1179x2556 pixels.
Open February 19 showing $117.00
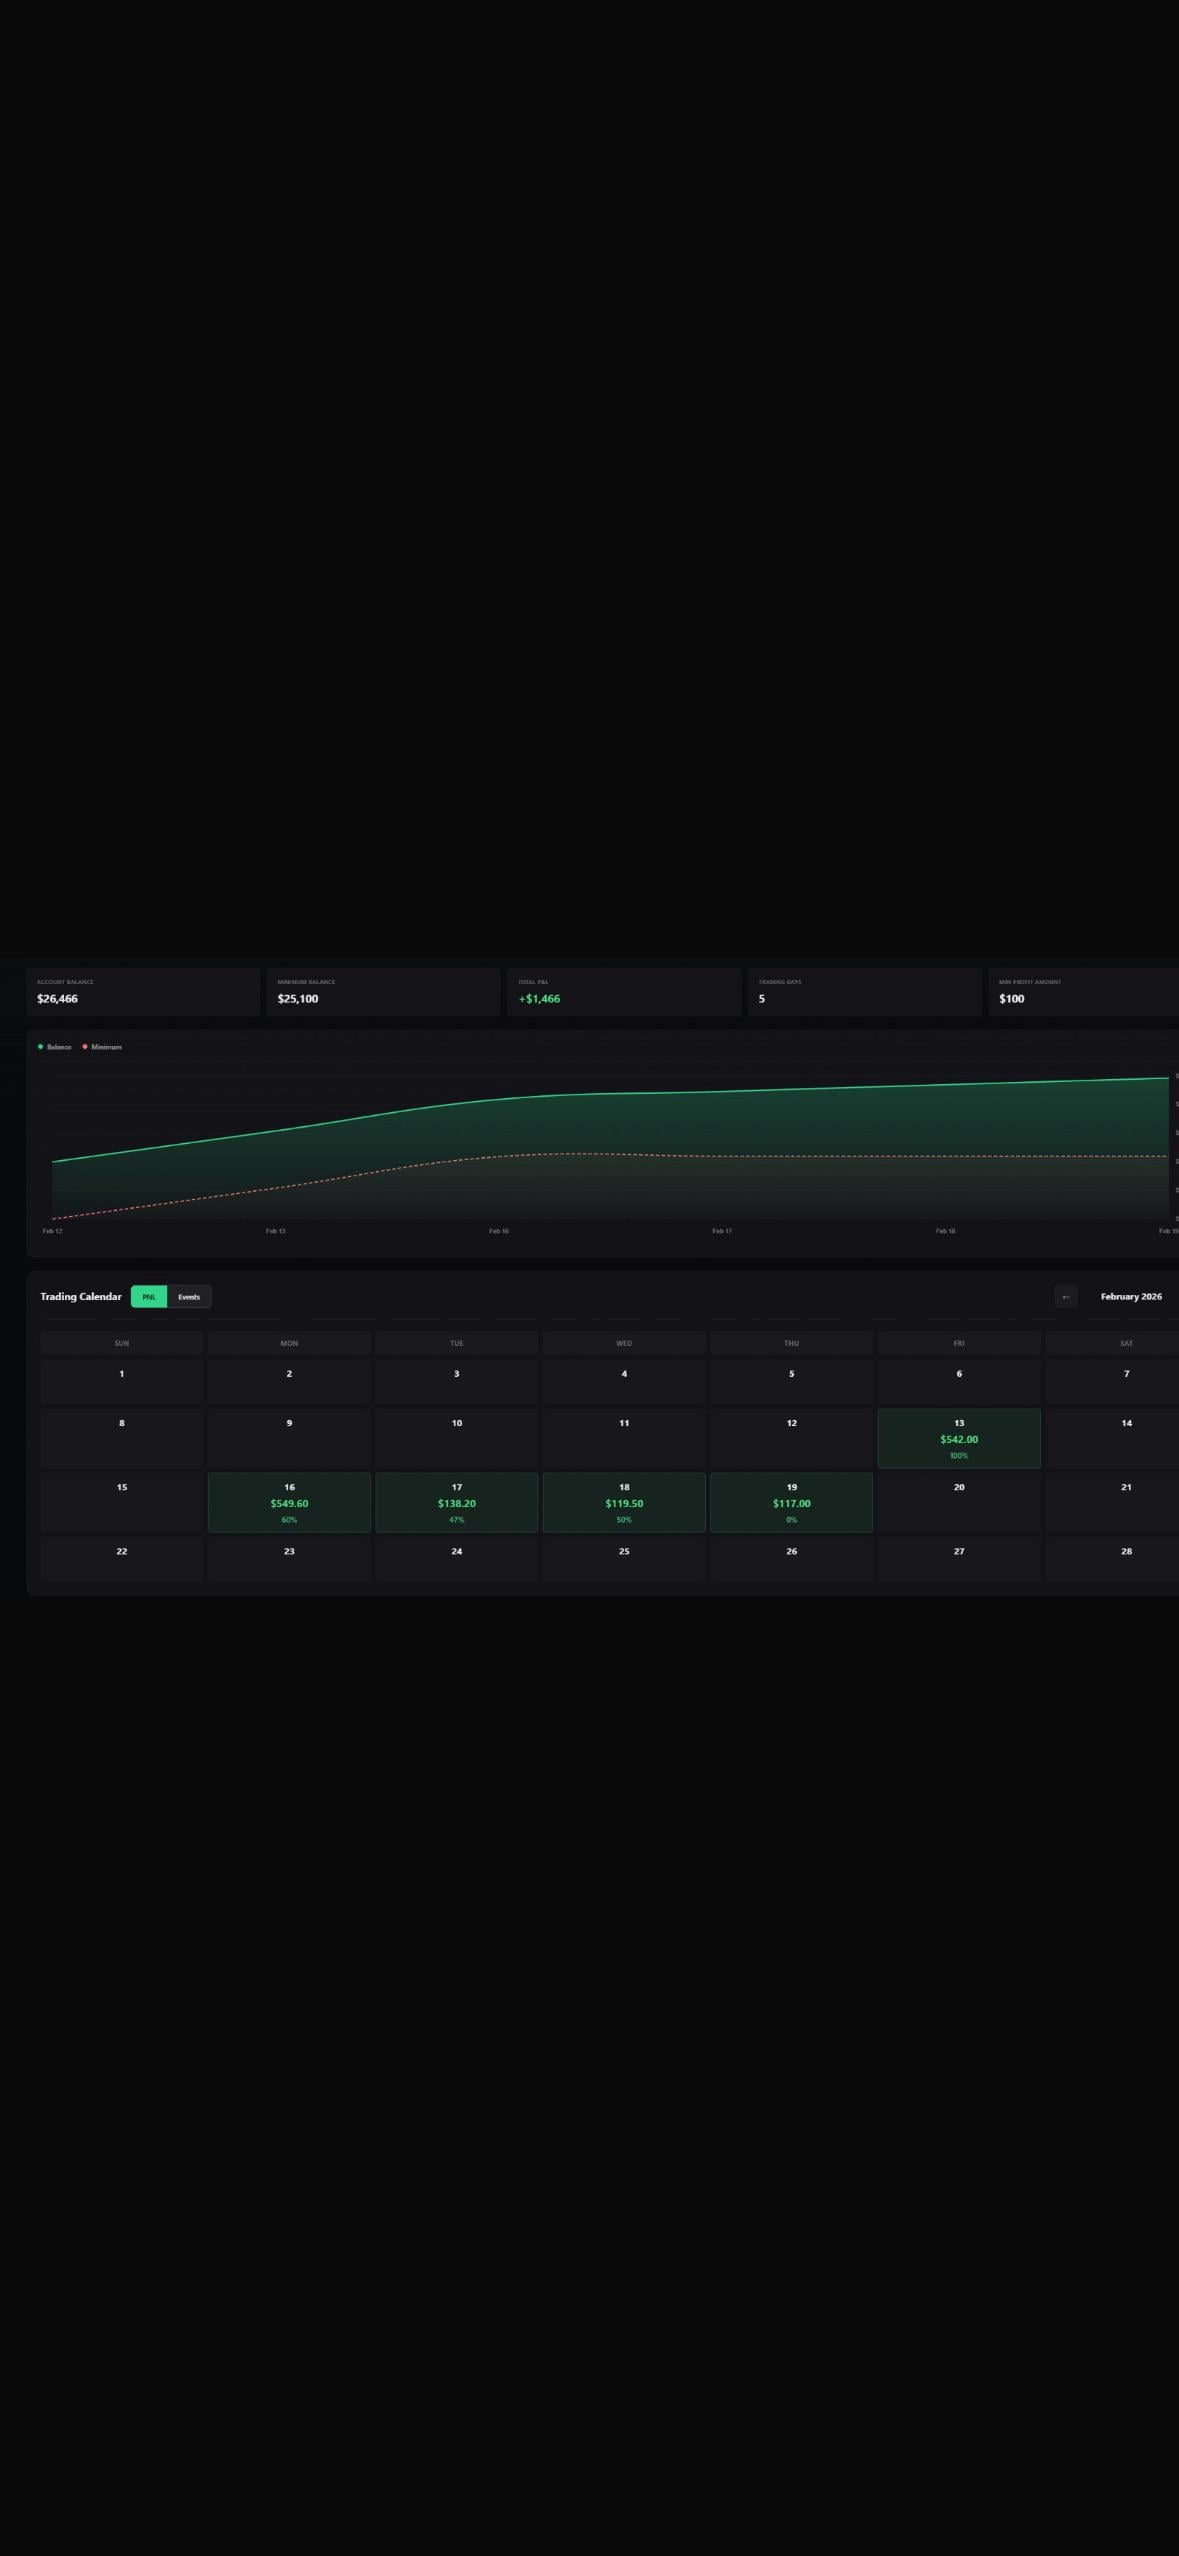click(791, 1503)
